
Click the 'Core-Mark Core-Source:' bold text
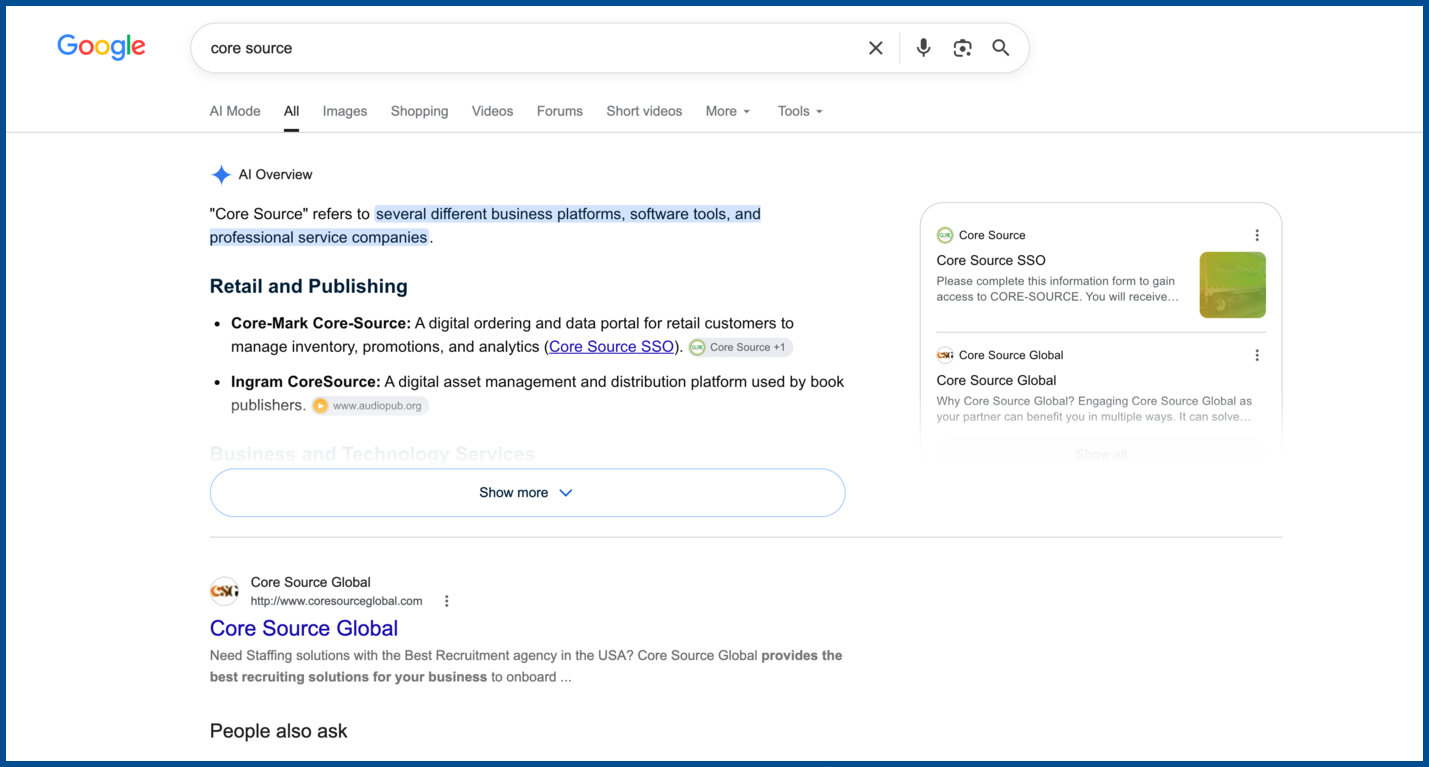point(321,323)
